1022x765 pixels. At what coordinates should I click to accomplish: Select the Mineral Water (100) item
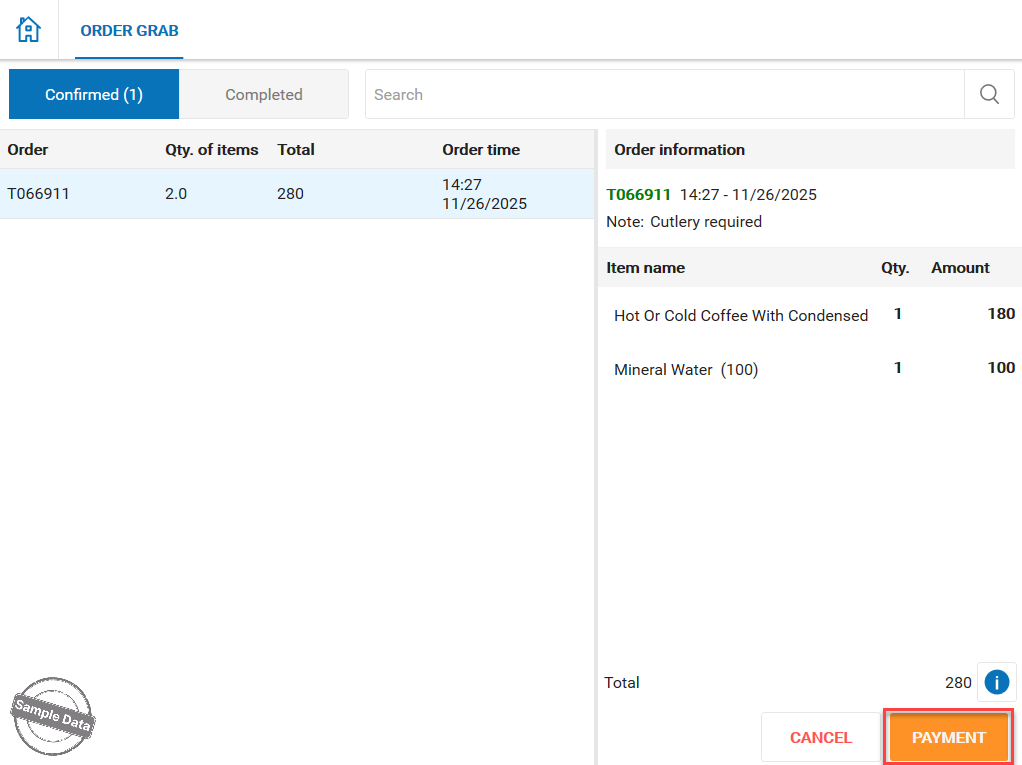[686, 369]
